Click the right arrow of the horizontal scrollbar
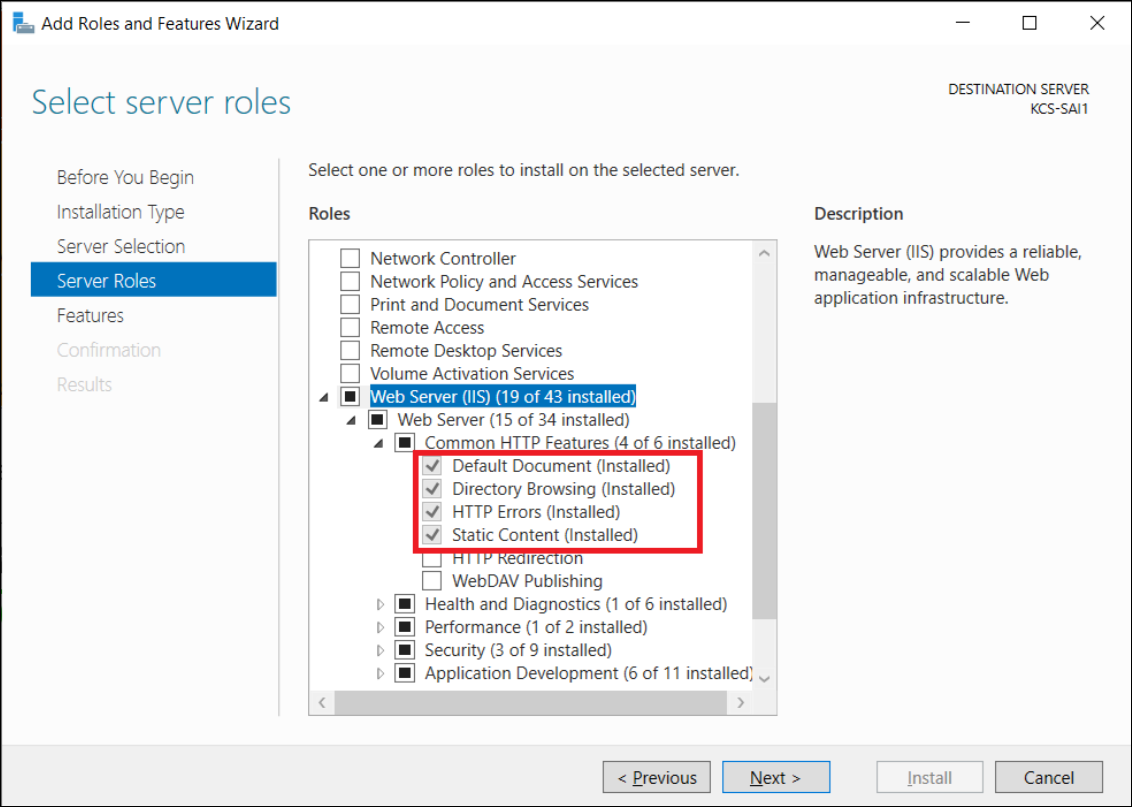The width and height of the screenshot is (1132, 807). pyautogui.click(x=740, y=702)
